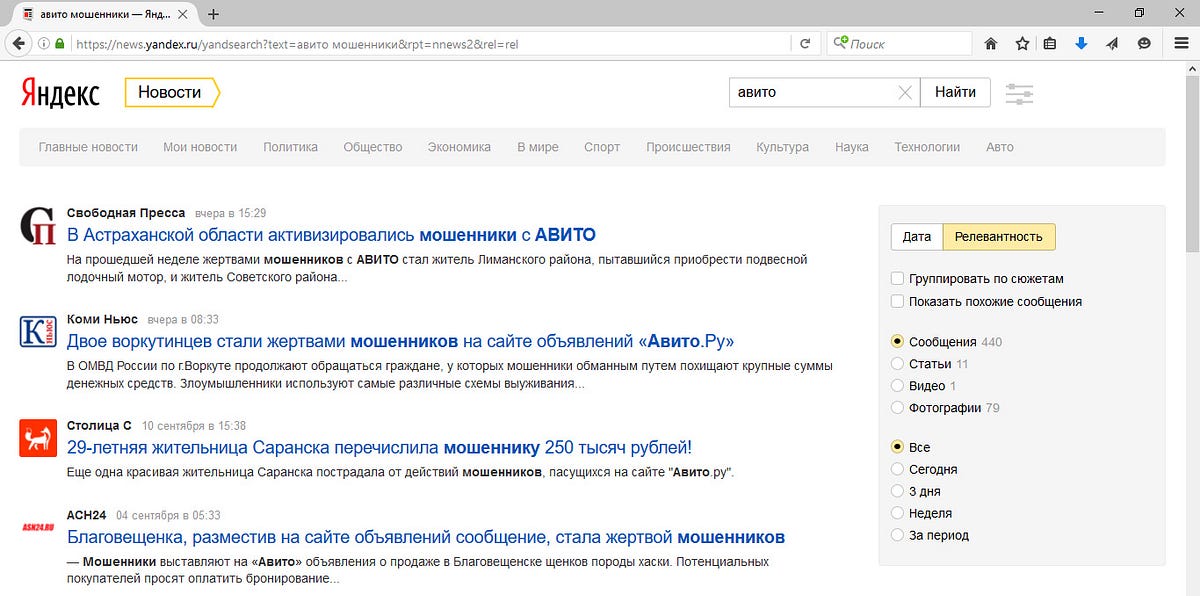
Task: Open search filter sliders beside Найти
Action: (x=1019, y=92)
